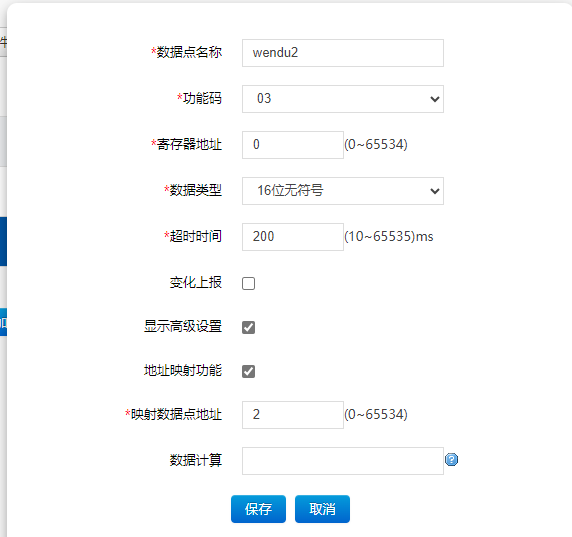Click the 映射数据点地址 input field
This screenshot has height=537, width=572.
click(x=293, y=415)
